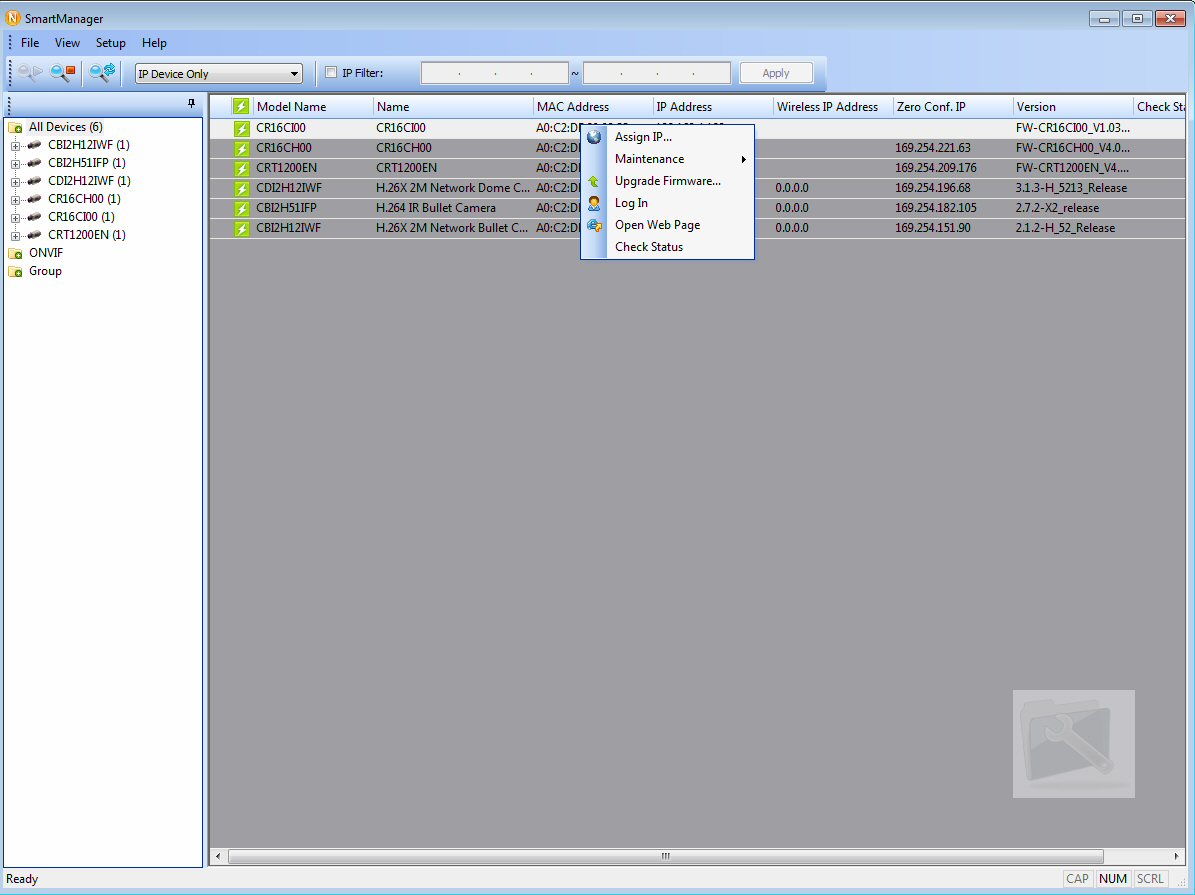Open the IP Device Only dropdown
The image size is (1195, 895).
coord(218,74)
